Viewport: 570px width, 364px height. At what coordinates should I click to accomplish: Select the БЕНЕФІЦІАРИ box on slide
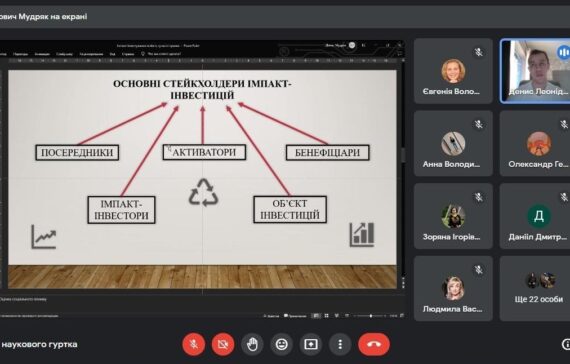328,152
